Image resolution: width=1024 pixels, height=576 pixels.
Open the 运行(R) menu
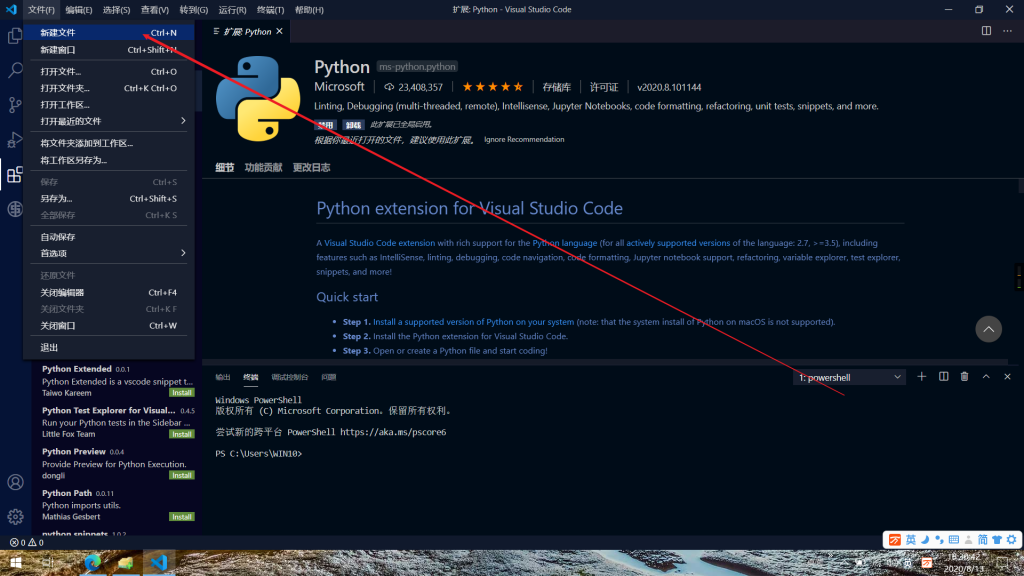pyautogui.click(x=232, y=10)
